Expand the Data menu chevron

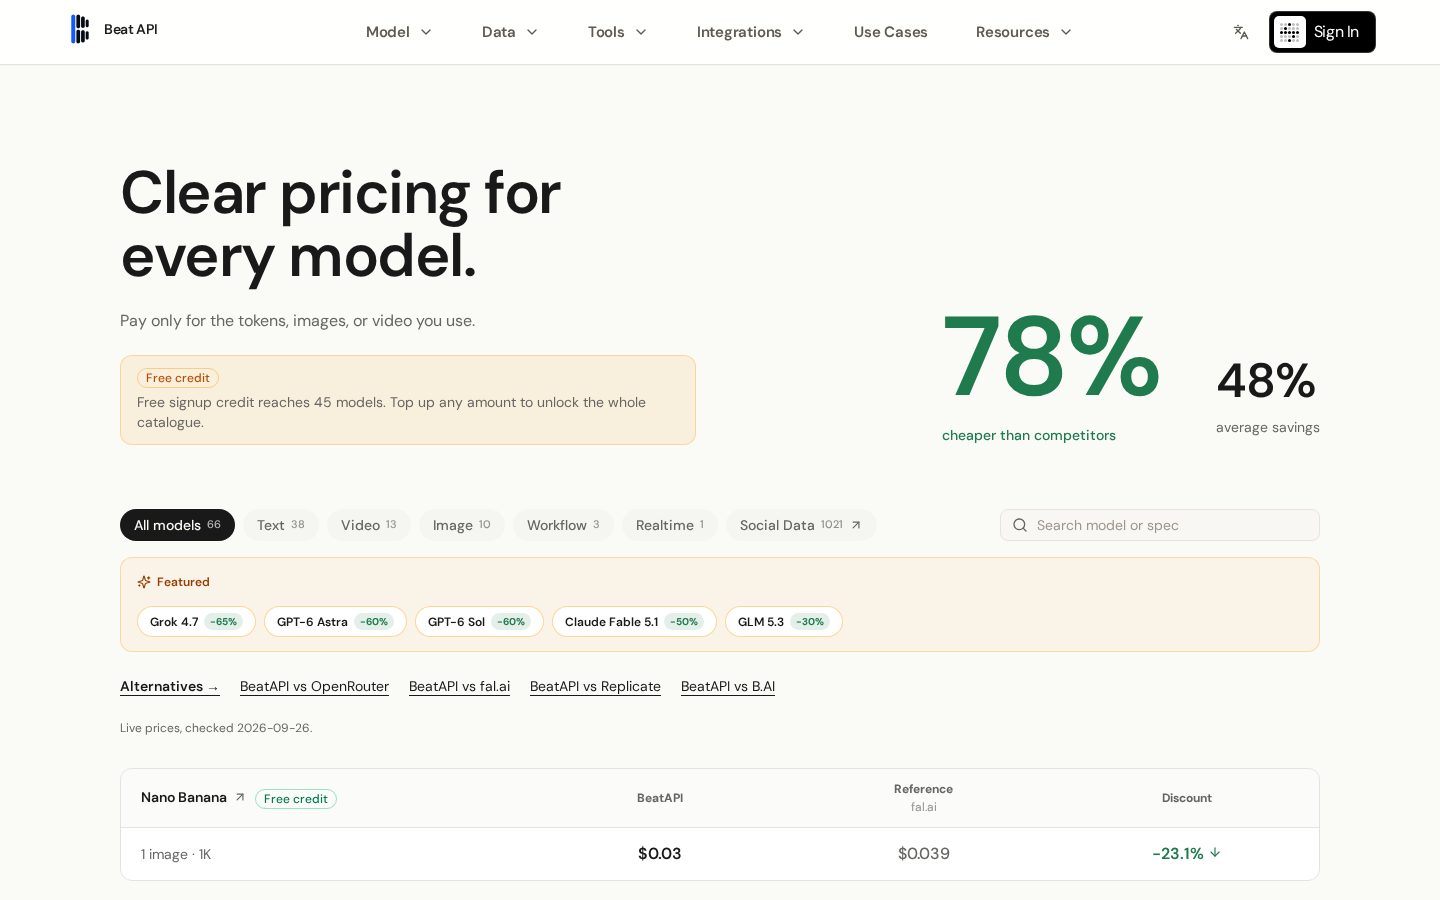[532, 32]
